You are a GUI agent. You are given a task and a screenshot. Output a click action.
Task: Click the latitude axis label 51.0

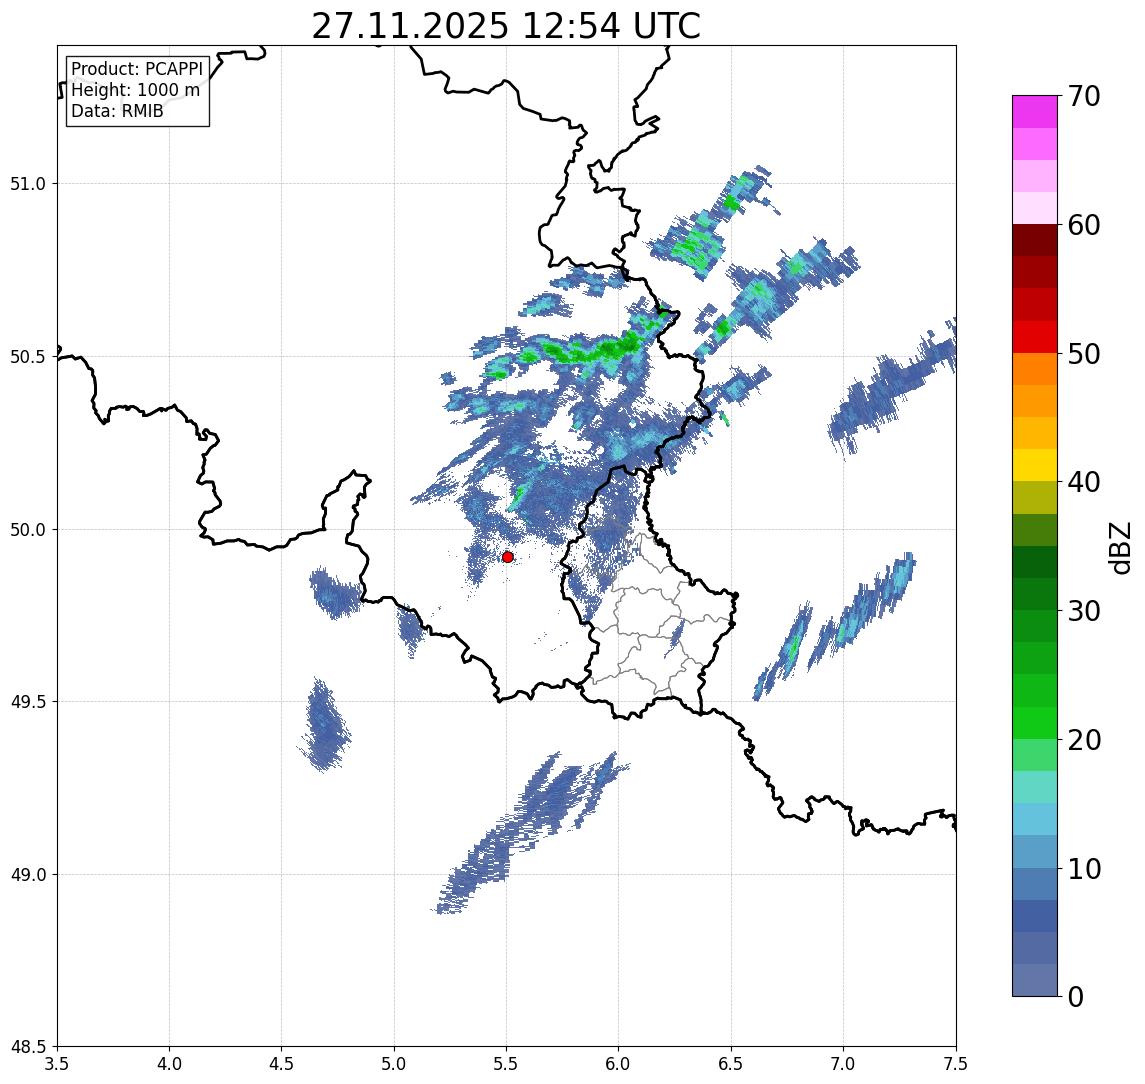click(x=28, y=184)
